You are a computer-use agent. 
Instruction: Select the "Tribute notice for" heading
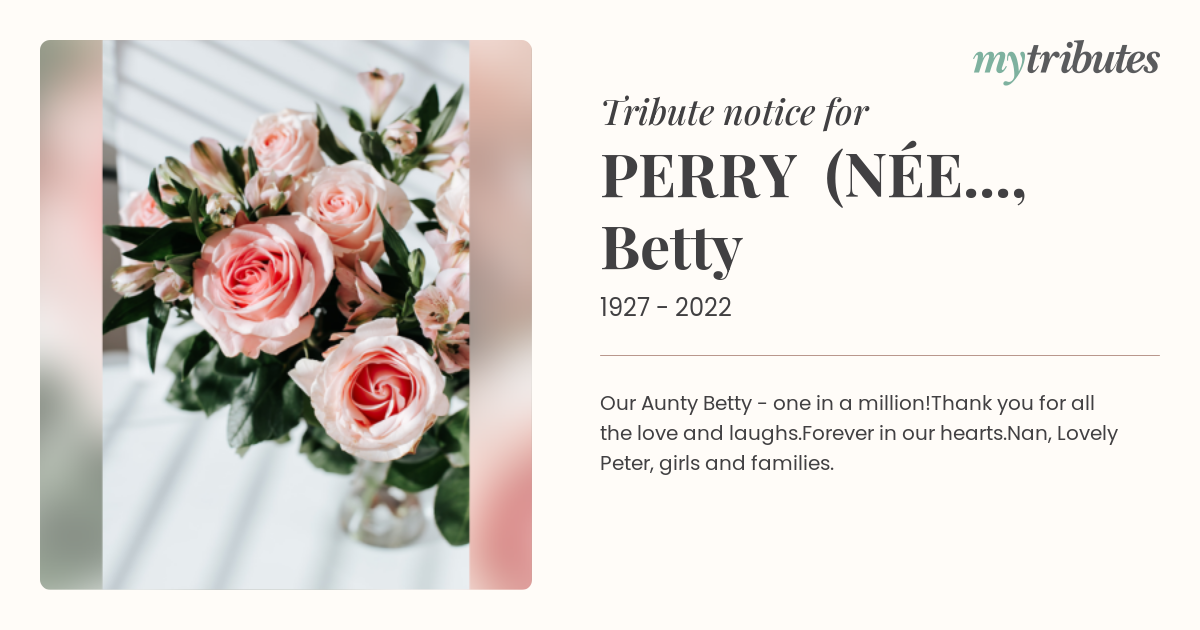(735, 113)
